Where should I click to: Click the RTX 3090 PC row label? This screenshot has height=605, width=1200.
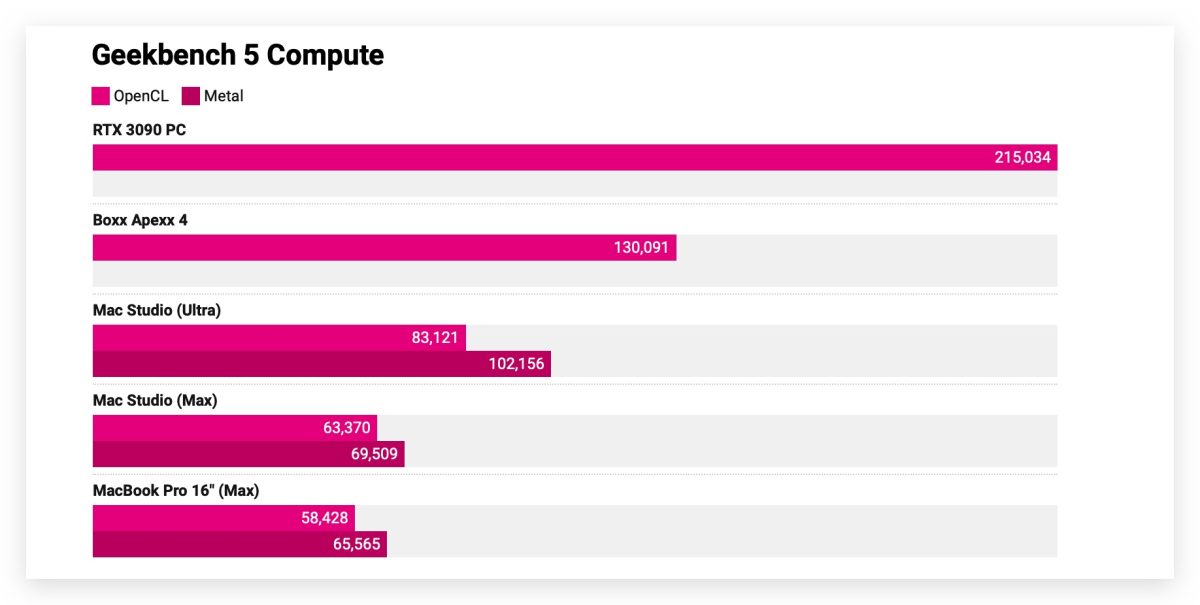[x=139, y=130]
